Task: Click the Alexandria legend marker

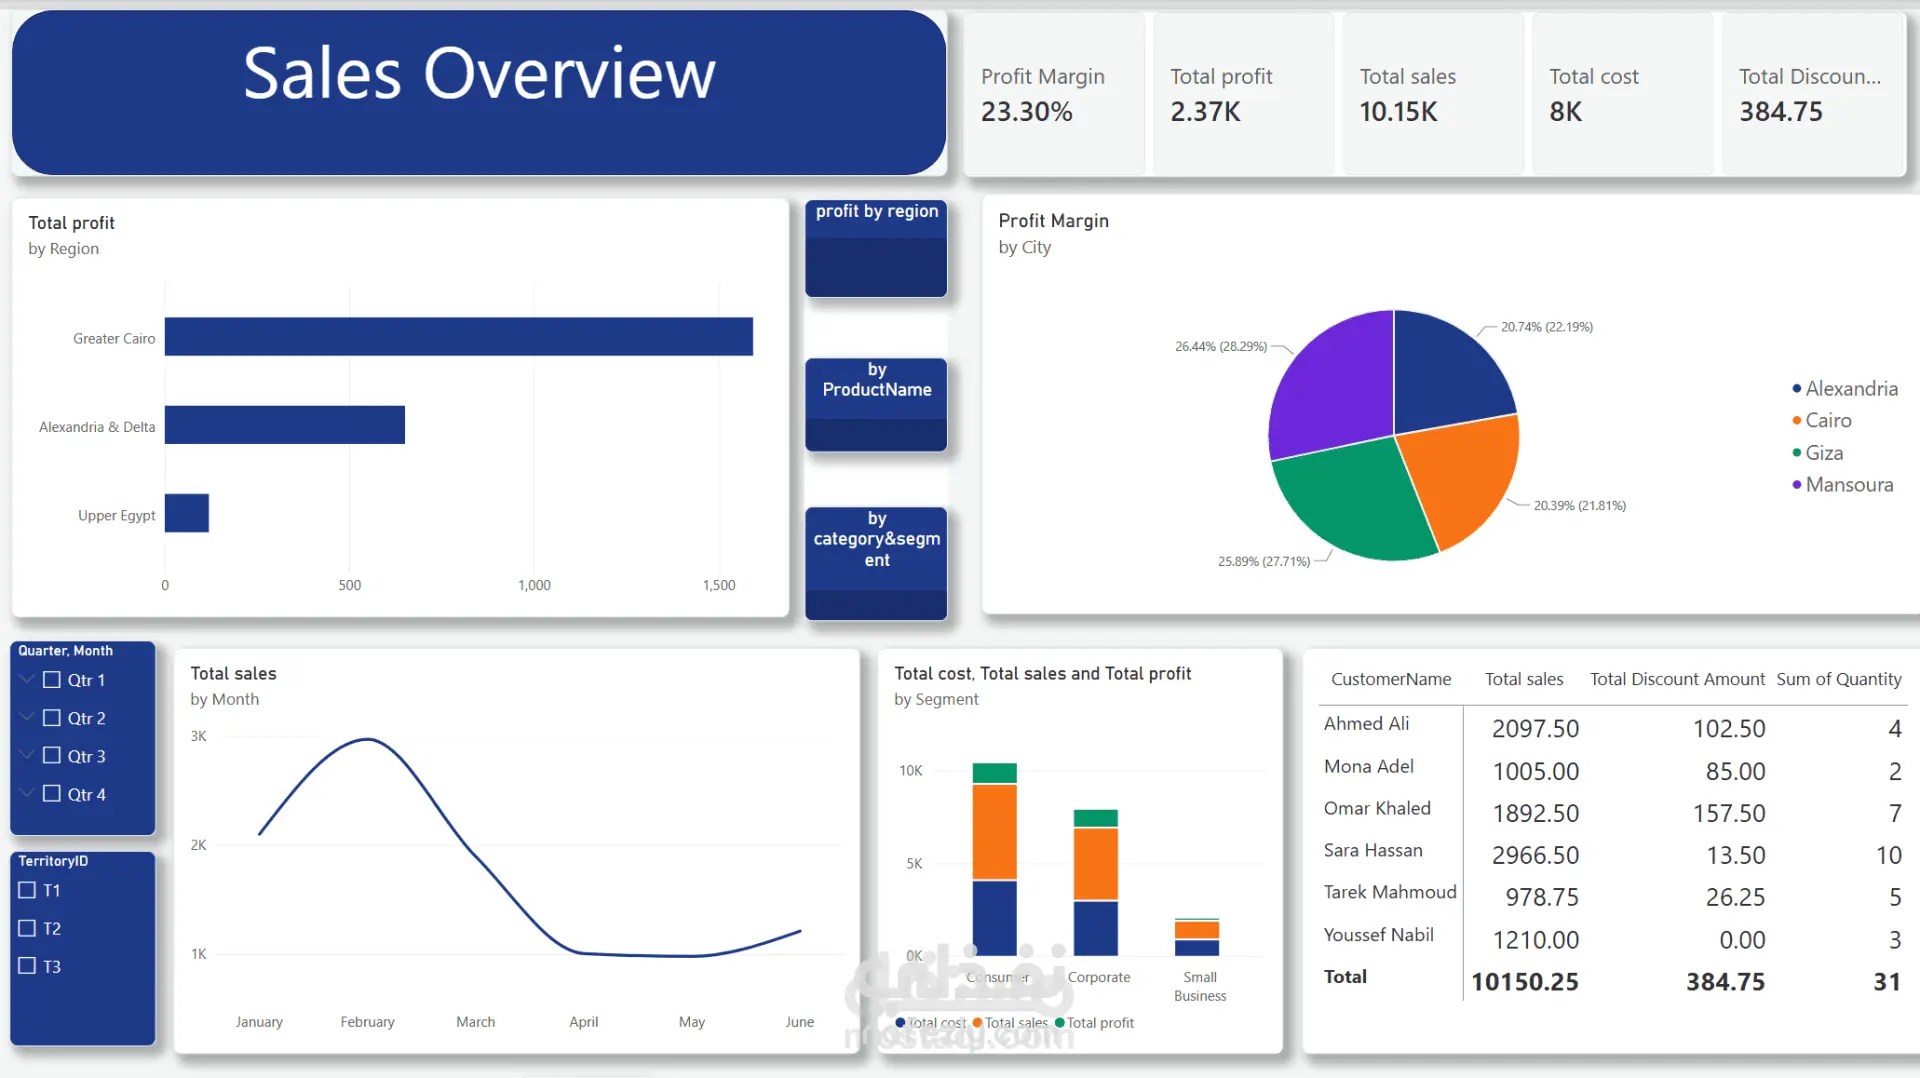Action: pos(1797,389)
